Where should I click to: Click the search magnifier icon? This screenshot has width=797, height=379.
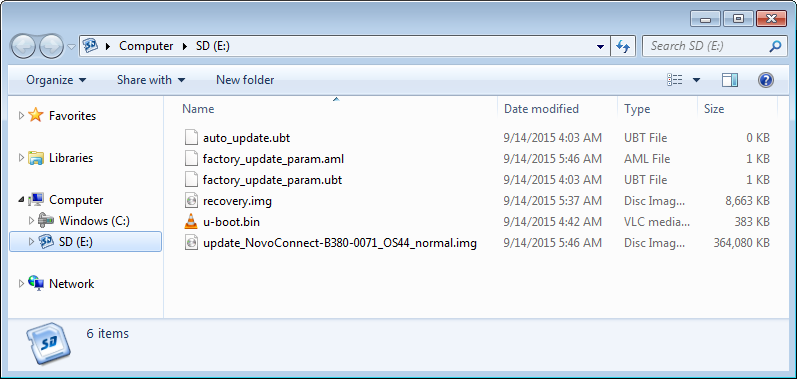775,46
